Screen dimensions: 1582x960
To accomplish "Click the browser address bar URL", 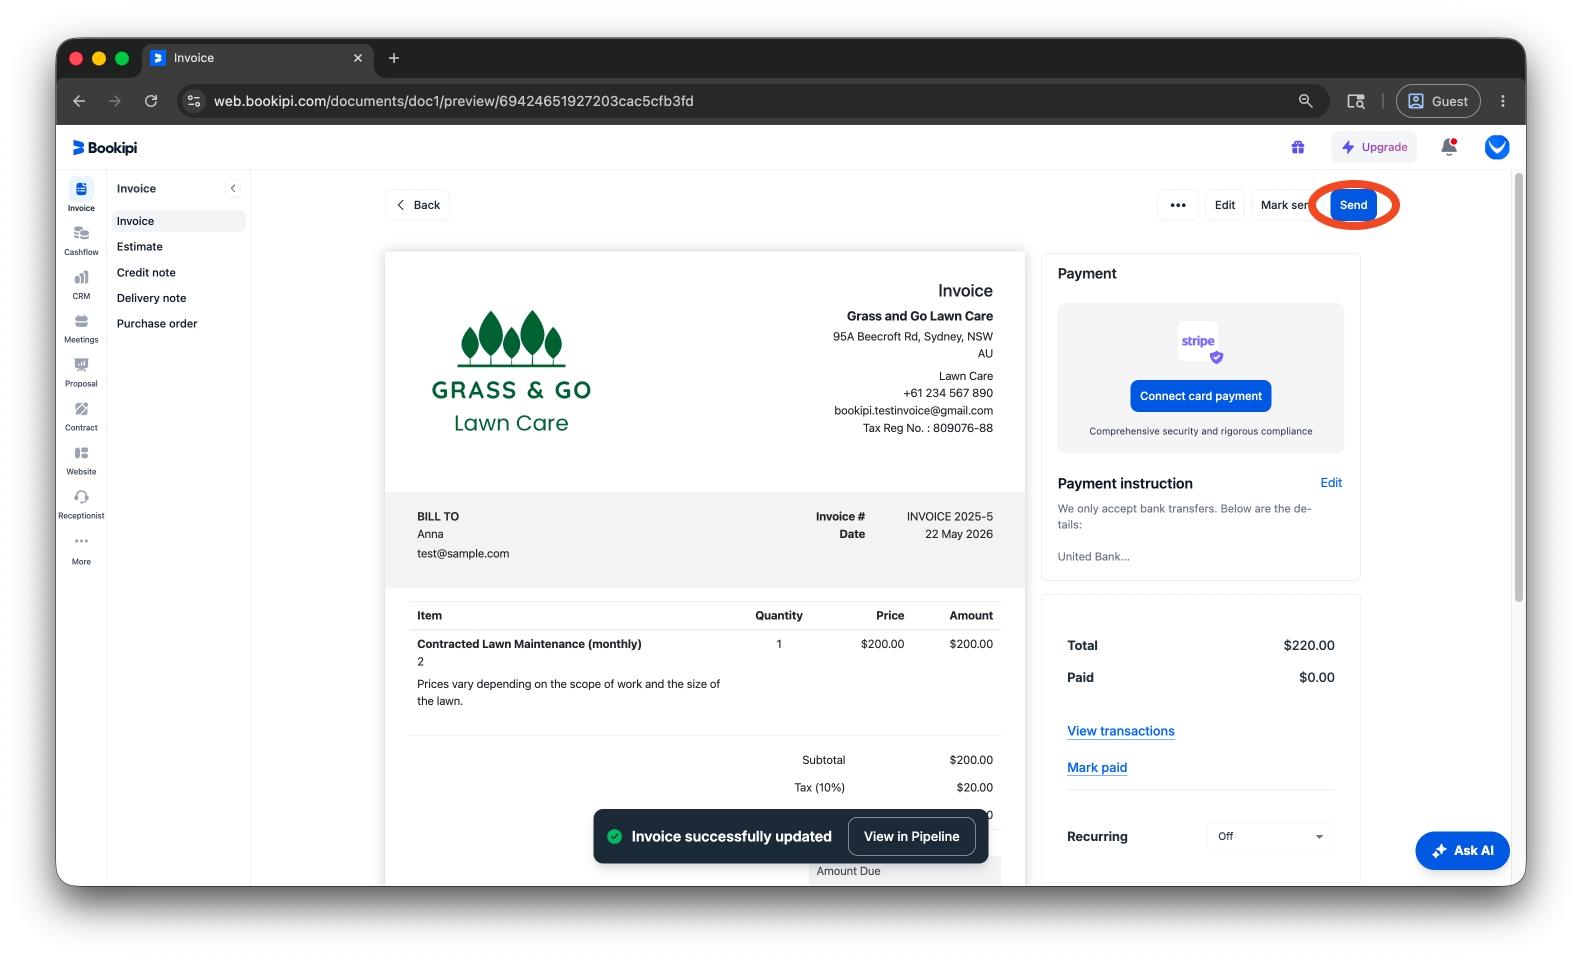I will pyautogui.click(x=454, y=101).
